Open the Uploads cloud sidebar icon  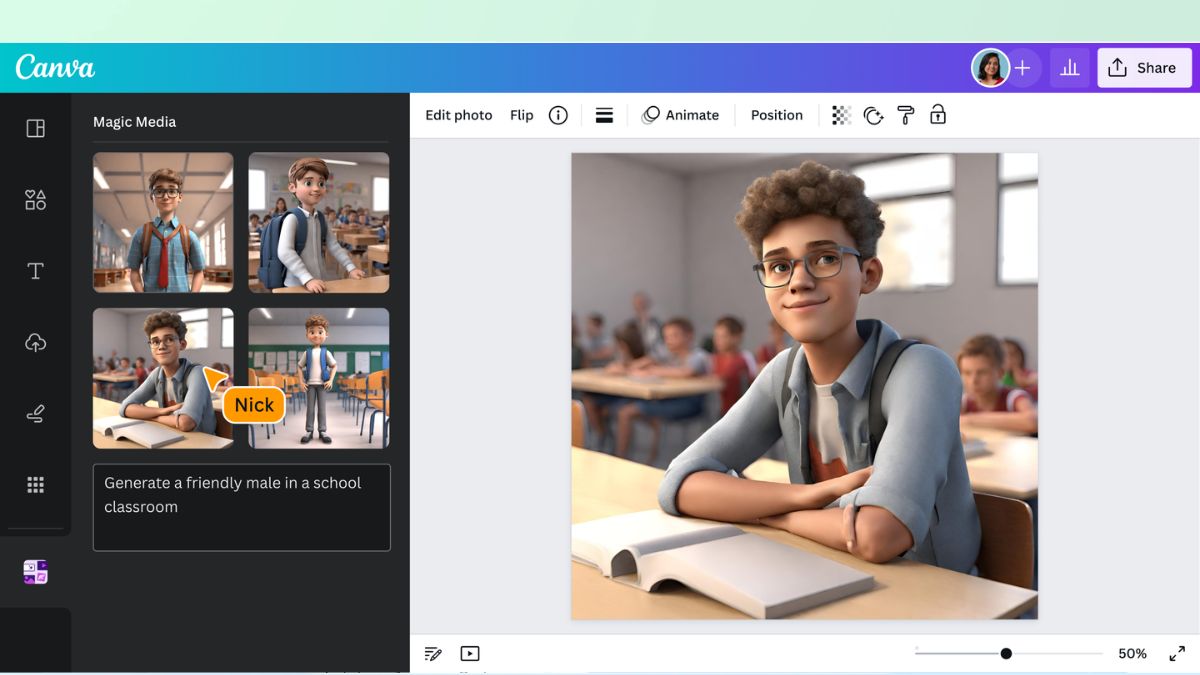[x=35, y=343]
